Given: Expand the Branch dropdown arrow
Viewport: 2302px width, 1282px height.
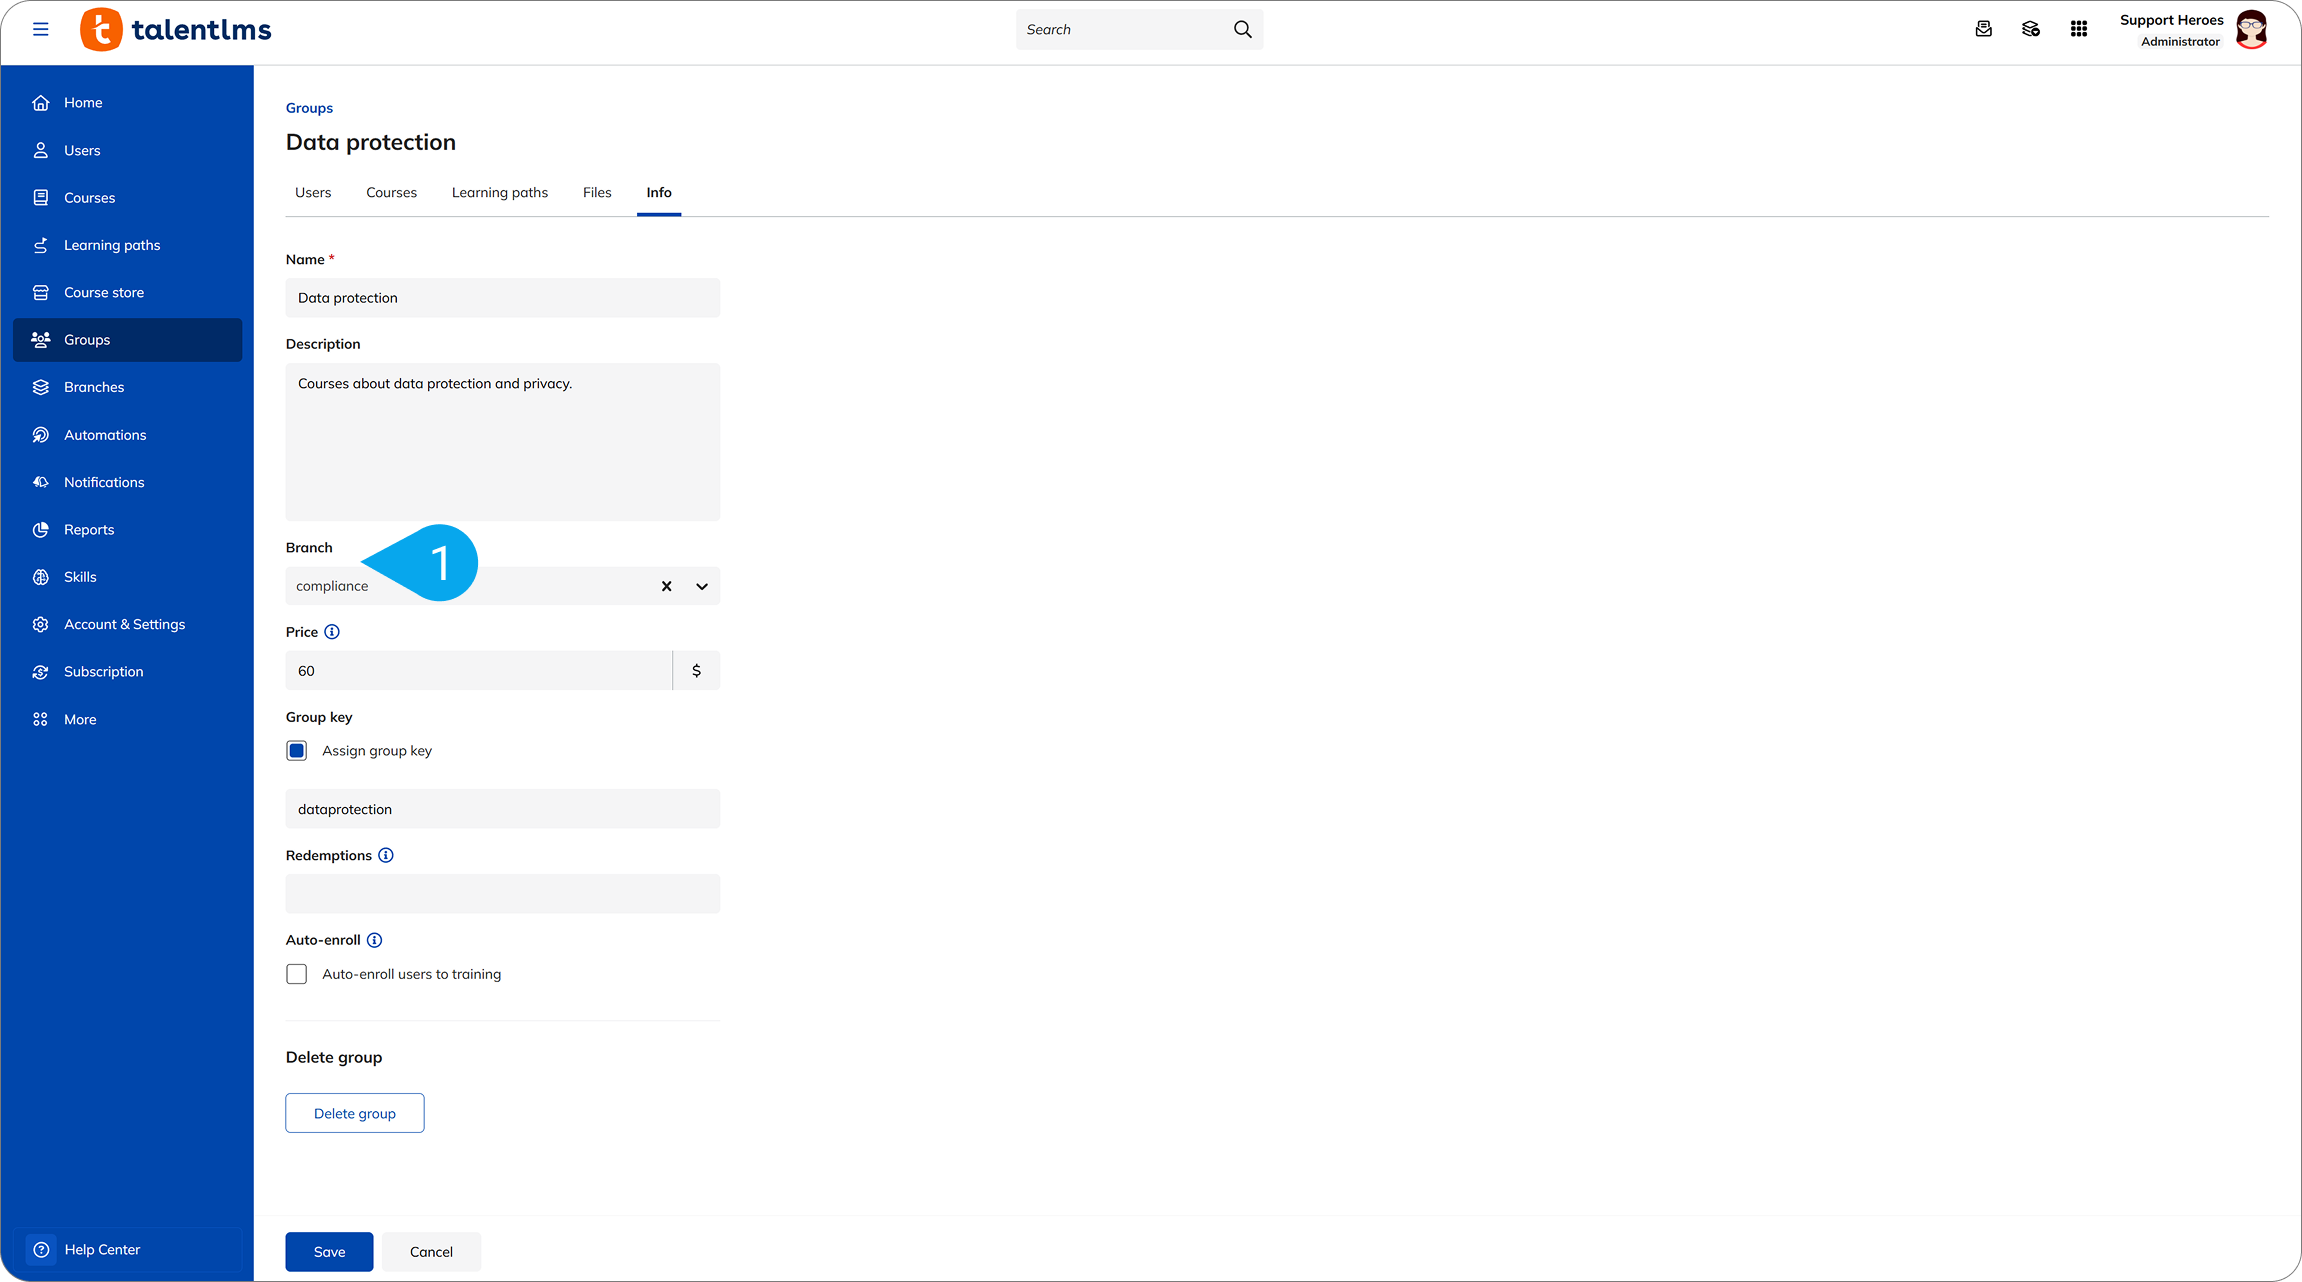Looking at the screenshot, I should click(x=702, y=586).
